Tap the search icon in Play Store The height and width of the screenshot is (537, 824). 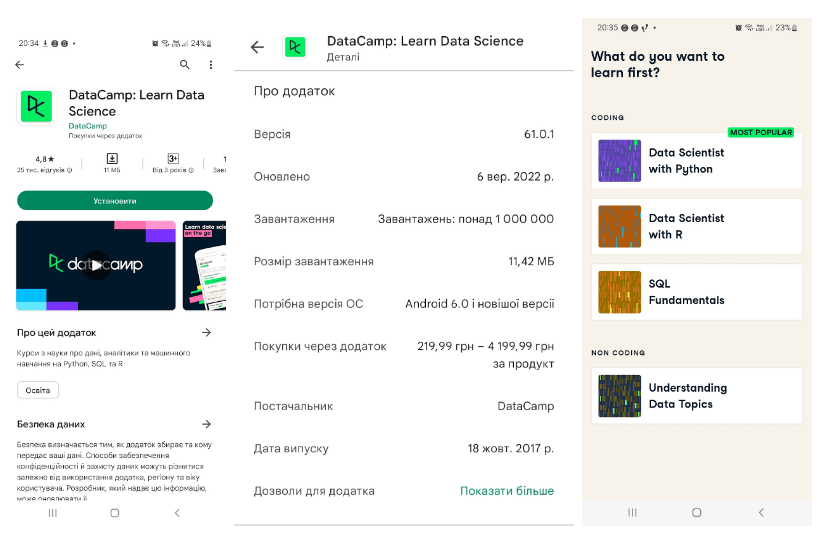tap(184, 65)
